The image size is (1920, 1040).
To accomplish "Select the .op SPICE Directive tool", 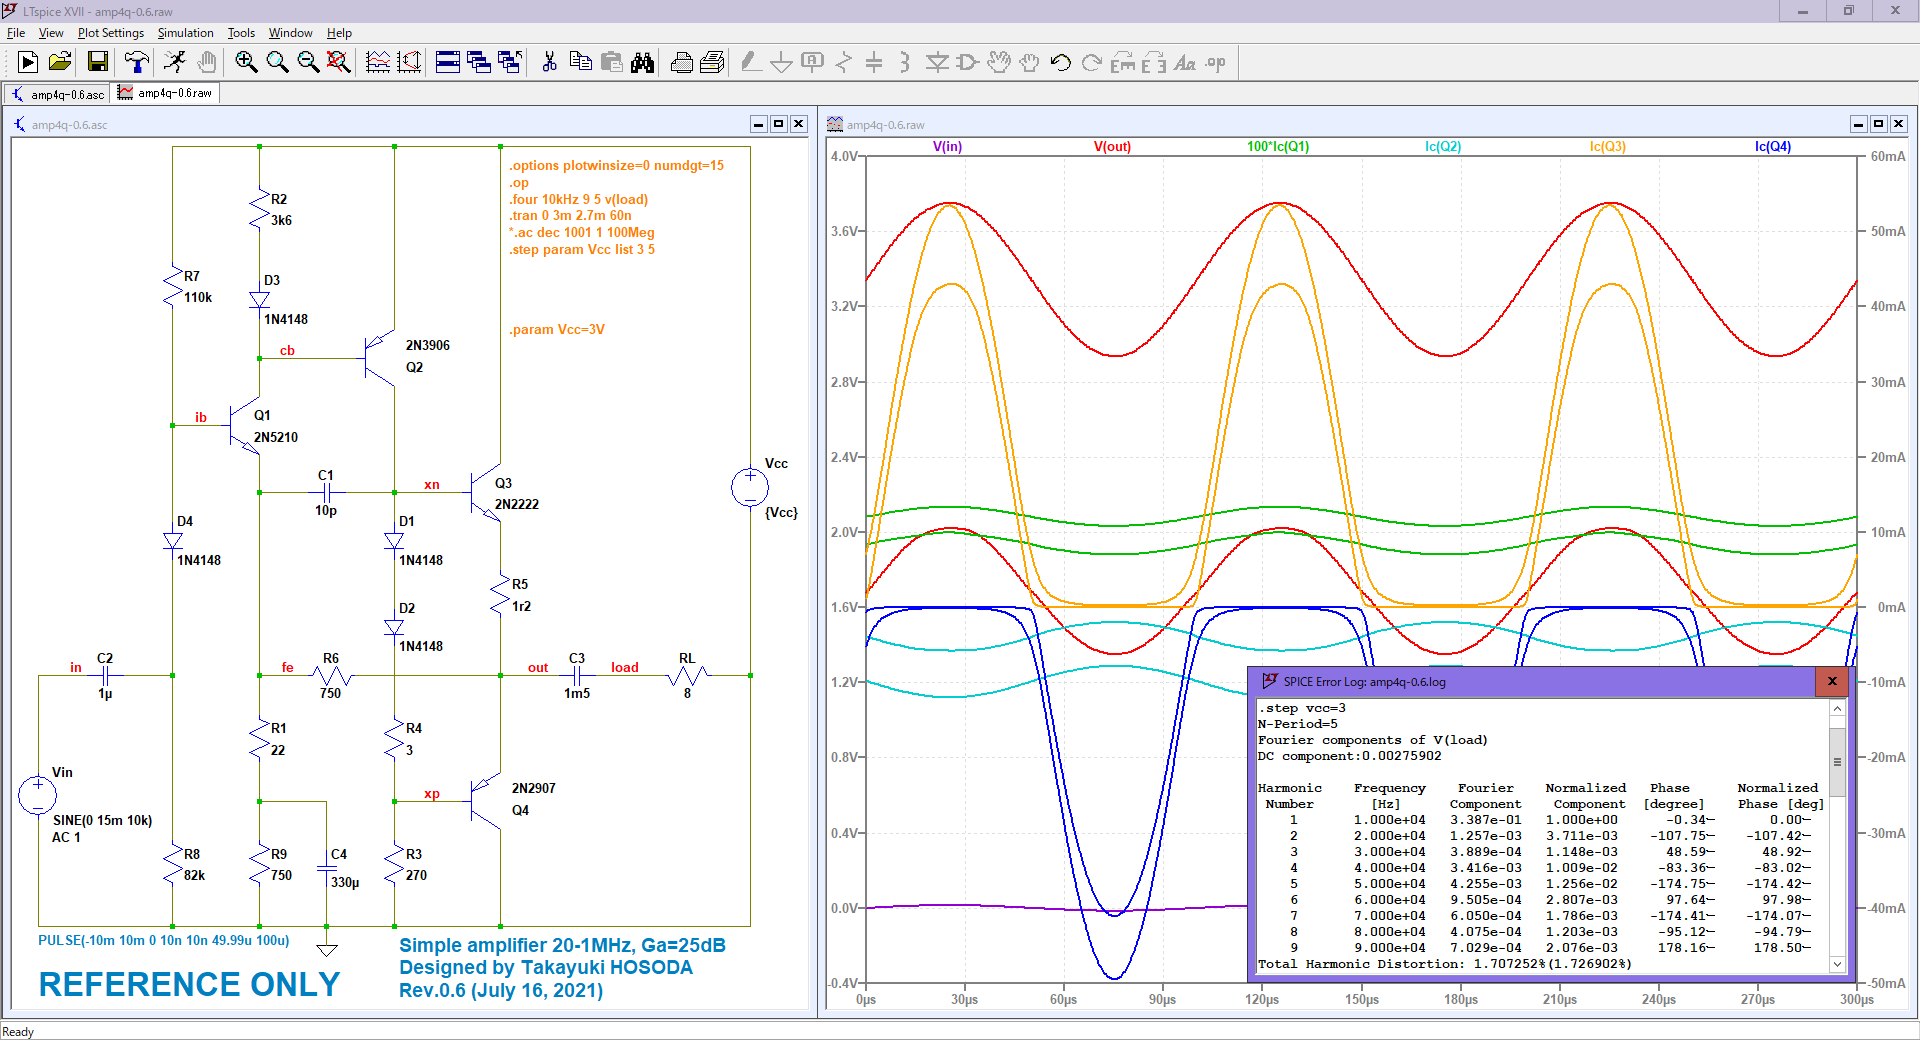I will (1213, 62).
